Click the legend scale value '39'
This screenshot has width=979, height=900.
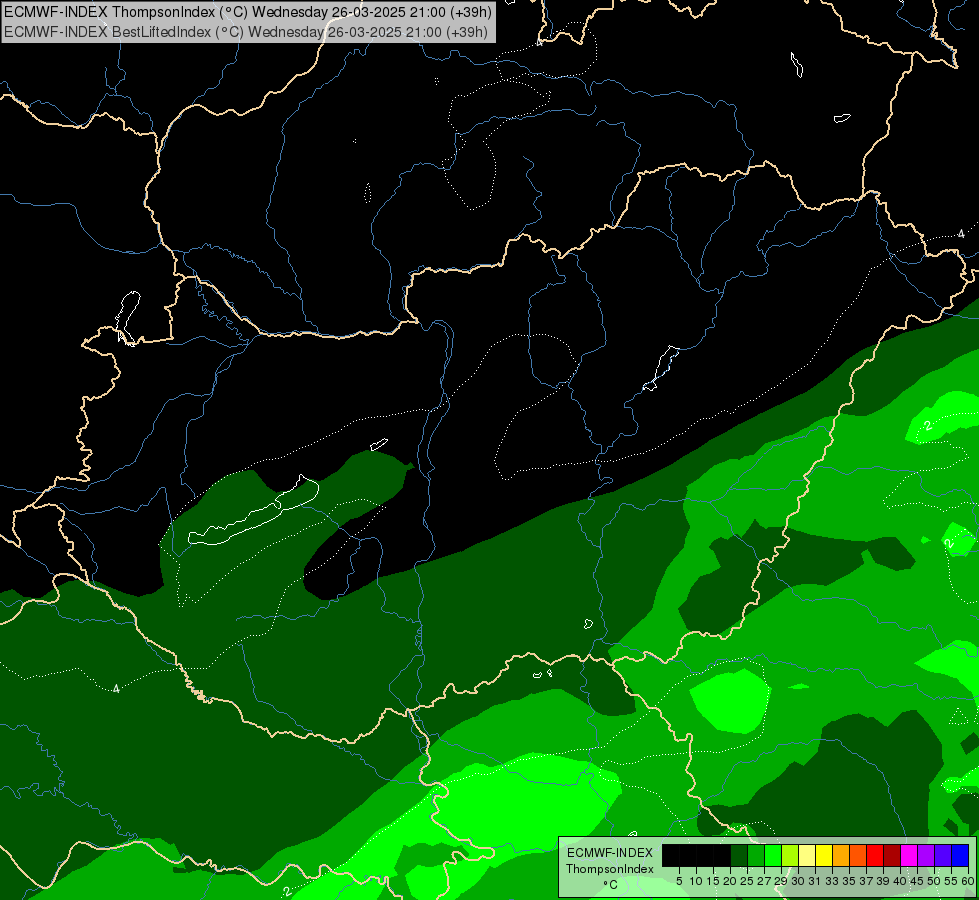[x=883, y=881]
